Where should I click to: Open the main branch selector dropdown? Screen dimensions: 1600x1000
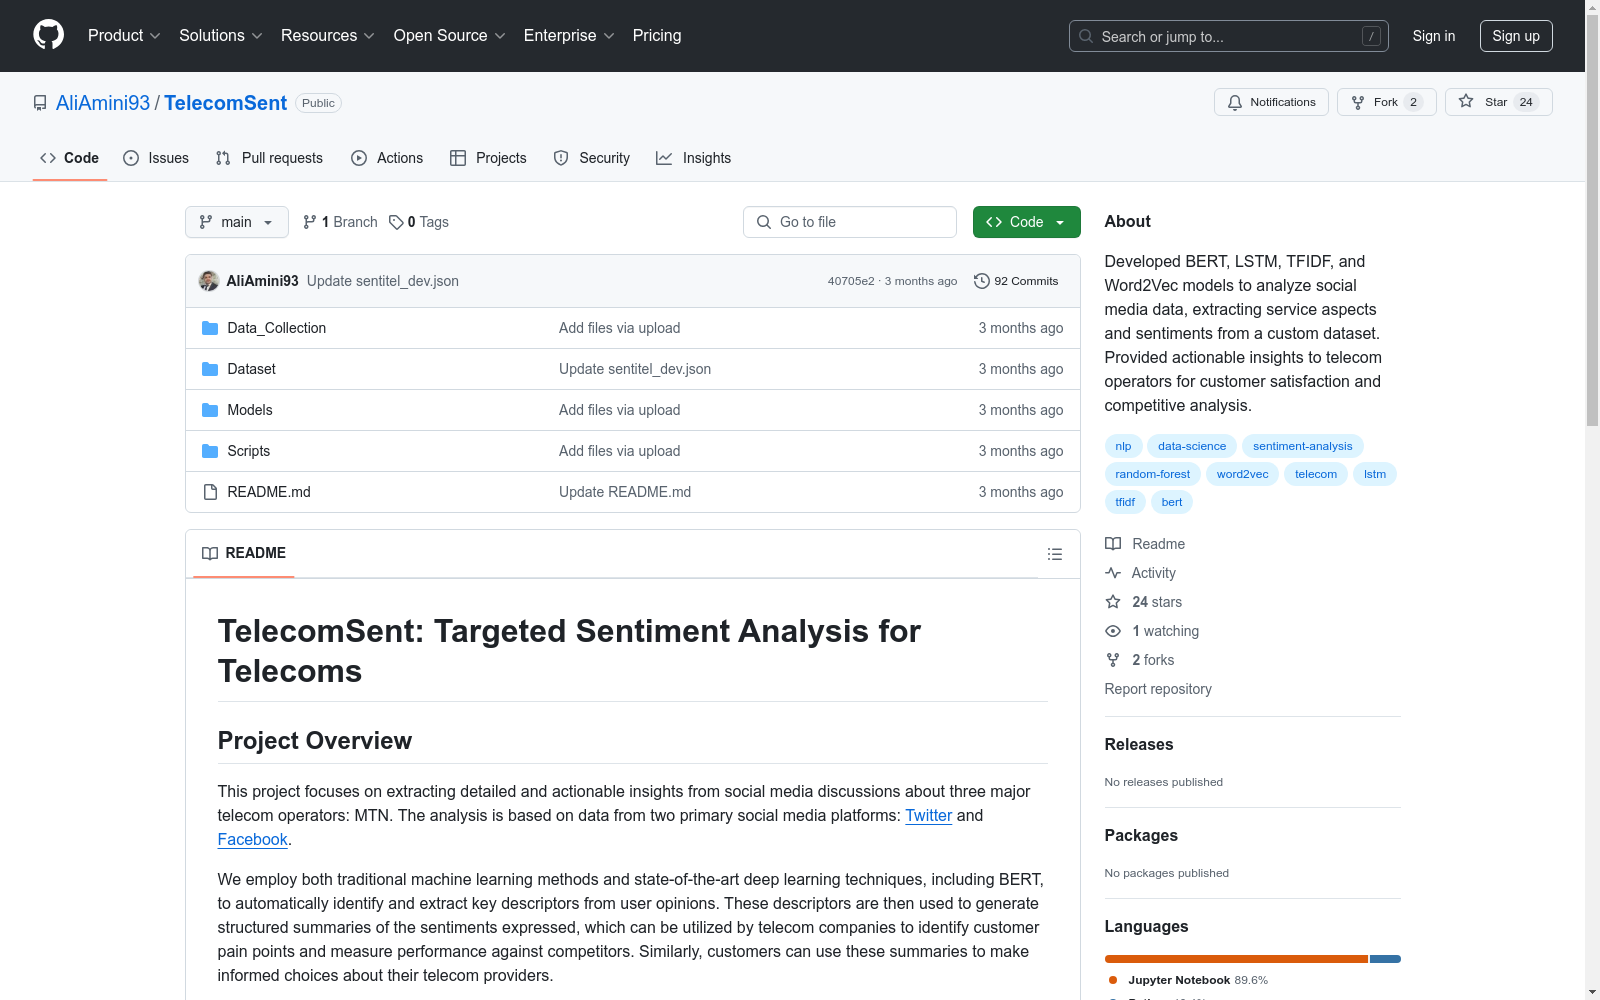[x=237, y=222]
